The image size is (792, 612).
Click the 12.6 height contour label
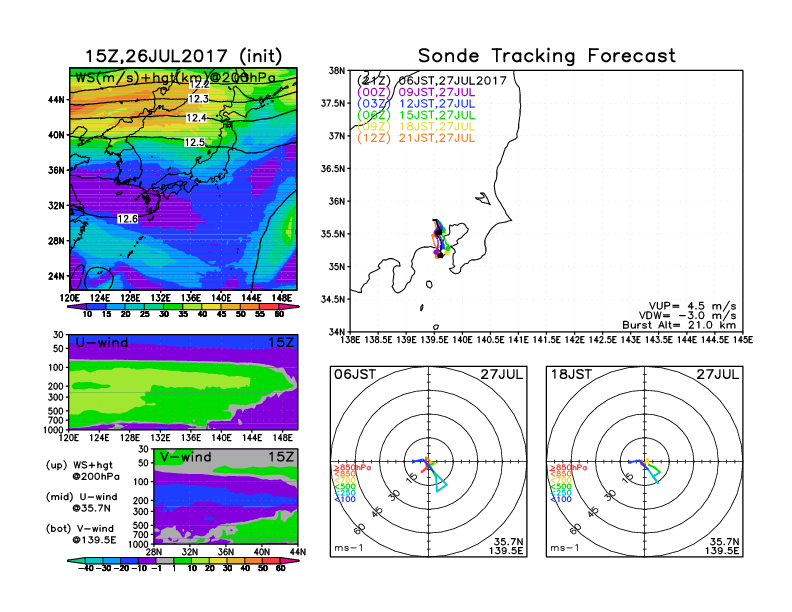pyautogui.click(x=127, y=219)
